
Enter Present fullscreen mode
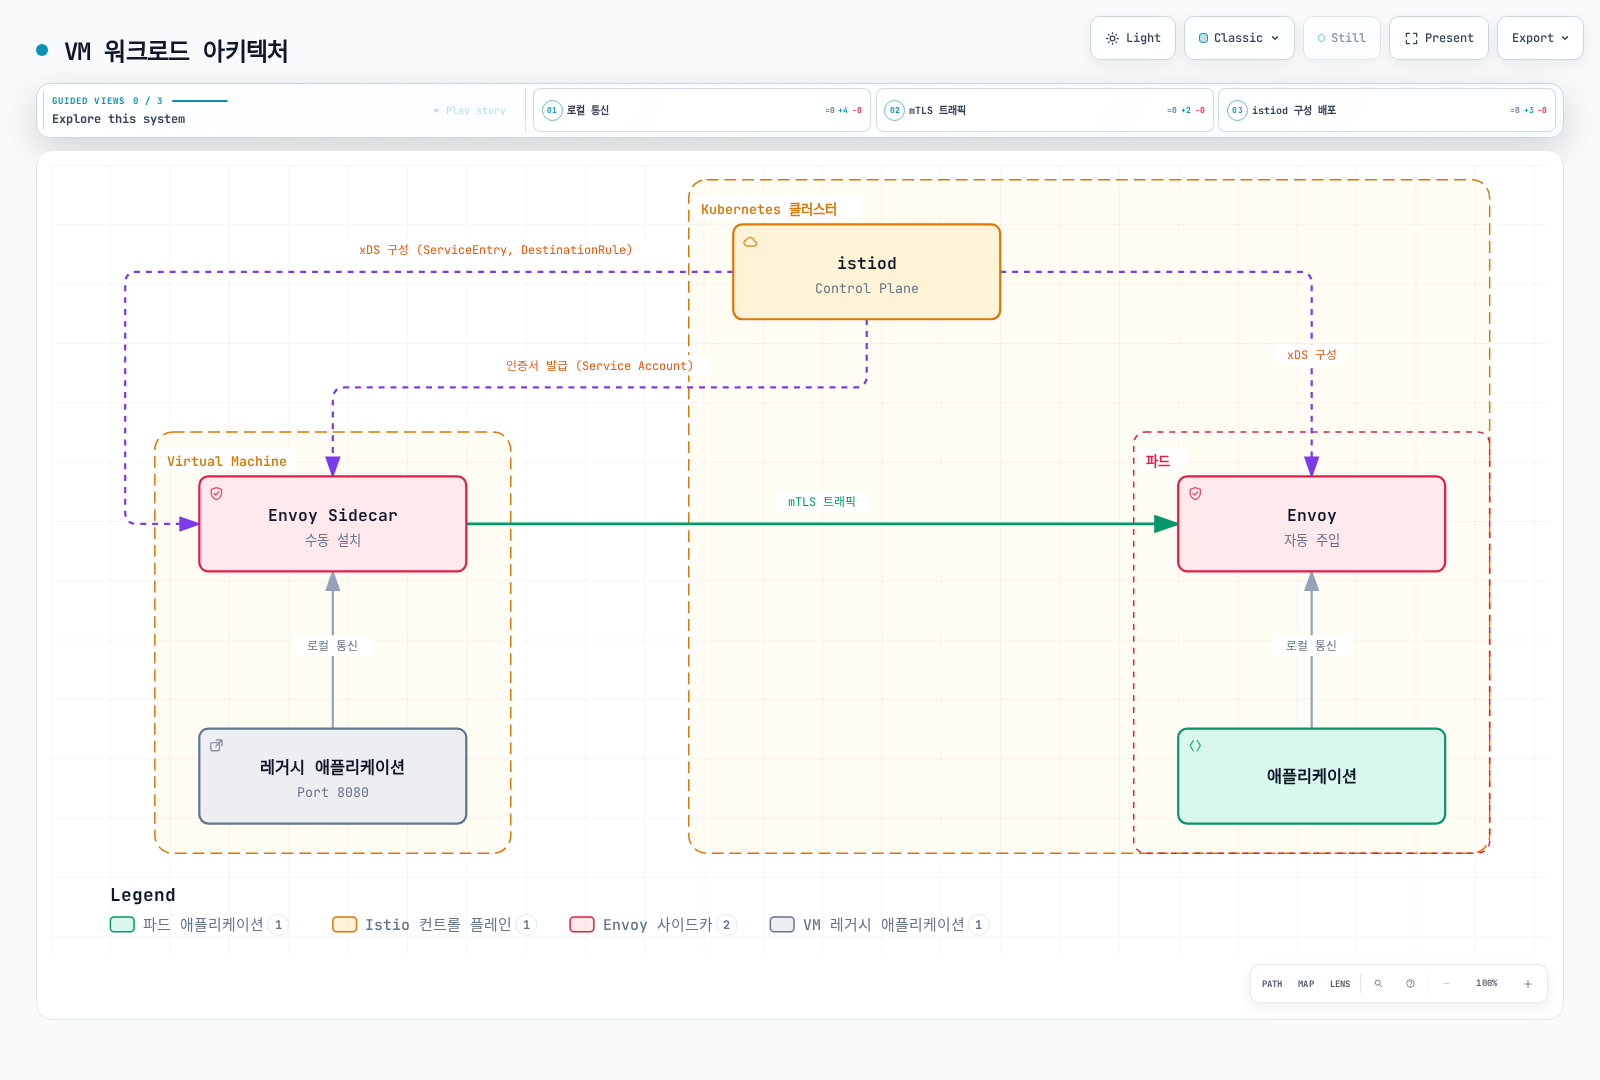click(1439, 38)
